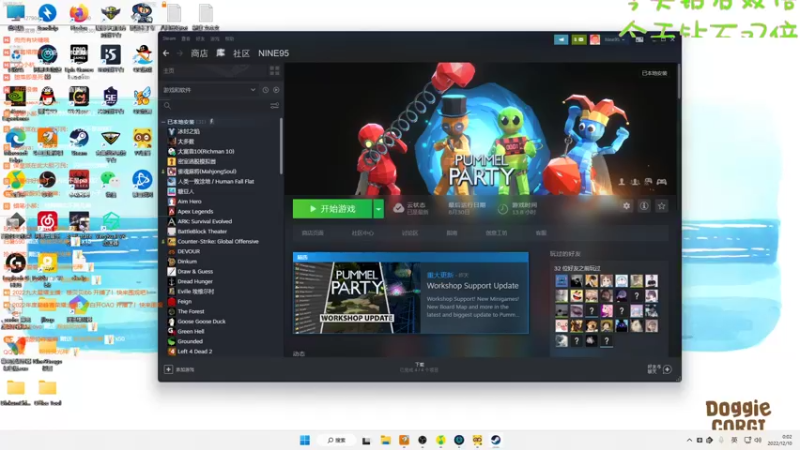Open friends and chat icon at bottom right
The image size is (800, 450).
[667, 369]
